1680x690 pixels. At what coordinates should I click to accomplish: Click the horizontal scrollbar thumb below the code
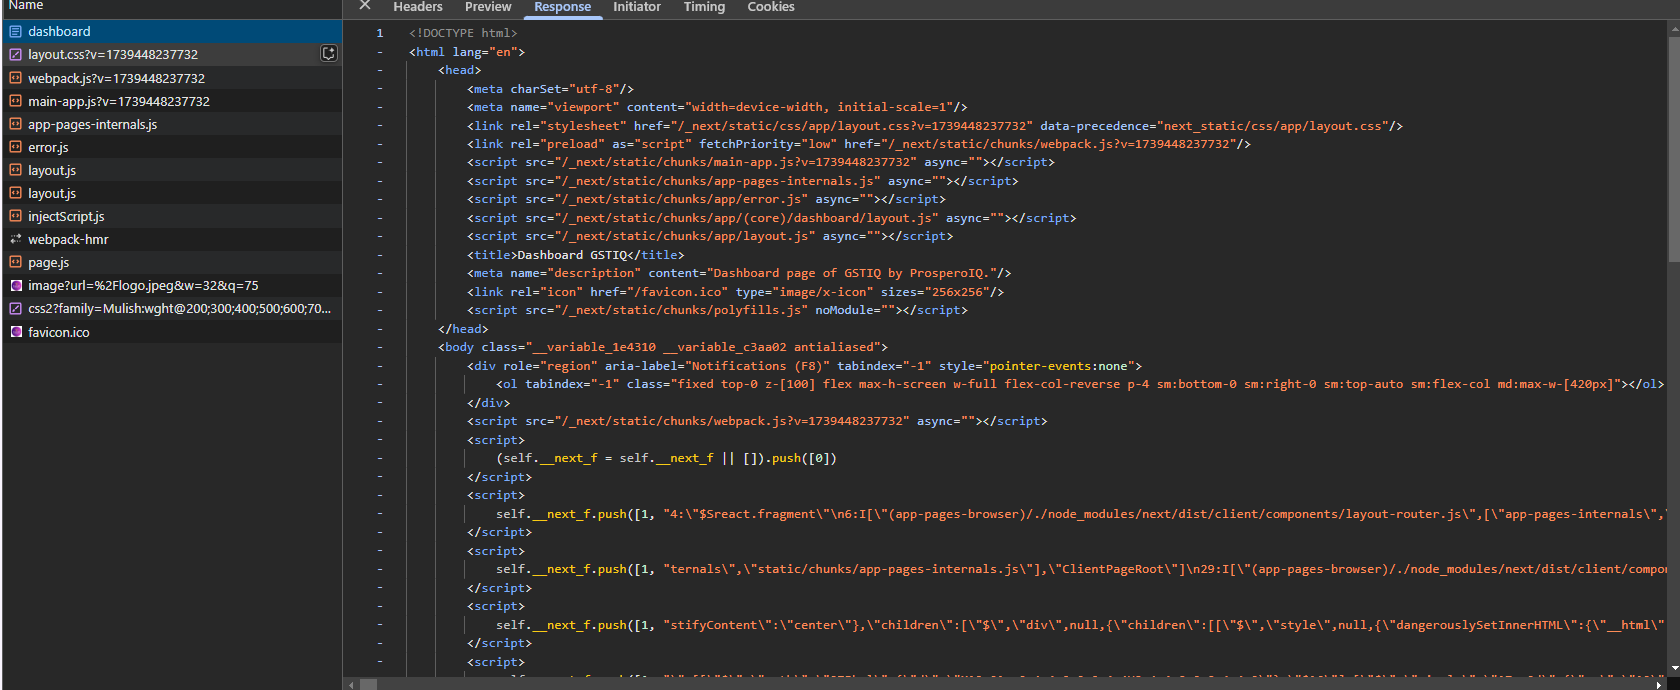(368, 684)
